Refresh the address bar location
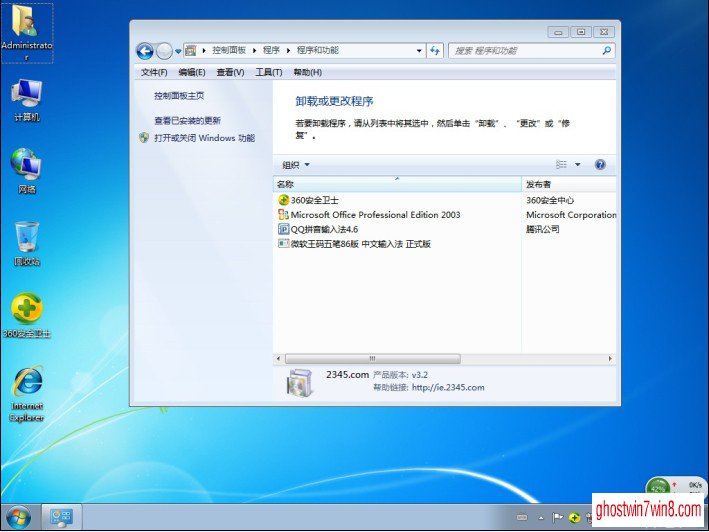The height and width of the screenshot is (532, 709). click(435, 51)
